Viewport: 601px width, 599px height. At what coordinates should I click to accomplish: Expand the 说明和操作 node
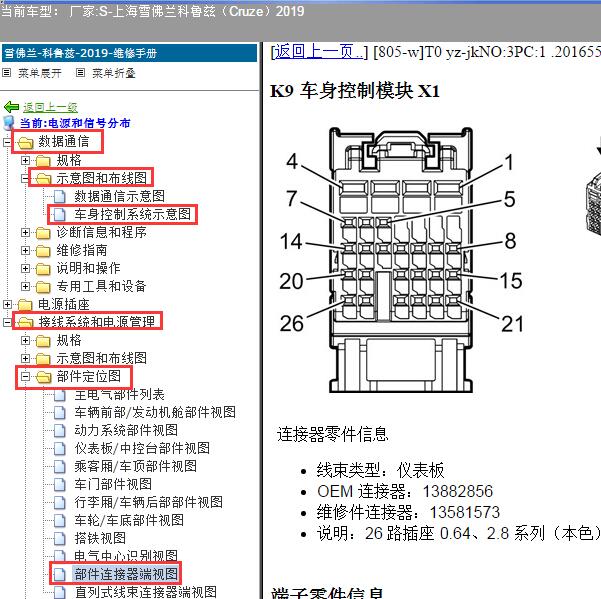(25, 269)
